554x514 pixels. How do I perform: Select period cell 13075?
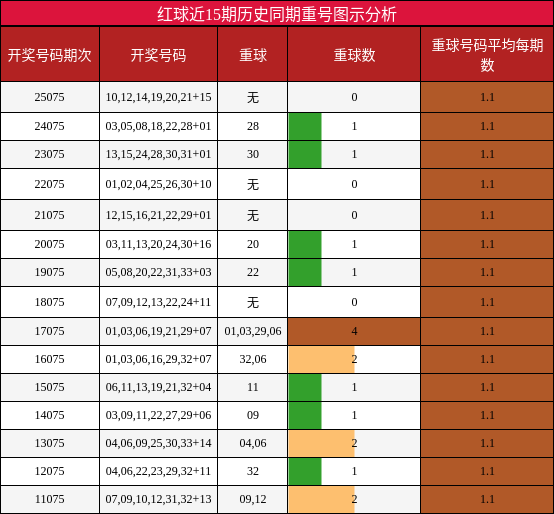click(x=49, y=443)
